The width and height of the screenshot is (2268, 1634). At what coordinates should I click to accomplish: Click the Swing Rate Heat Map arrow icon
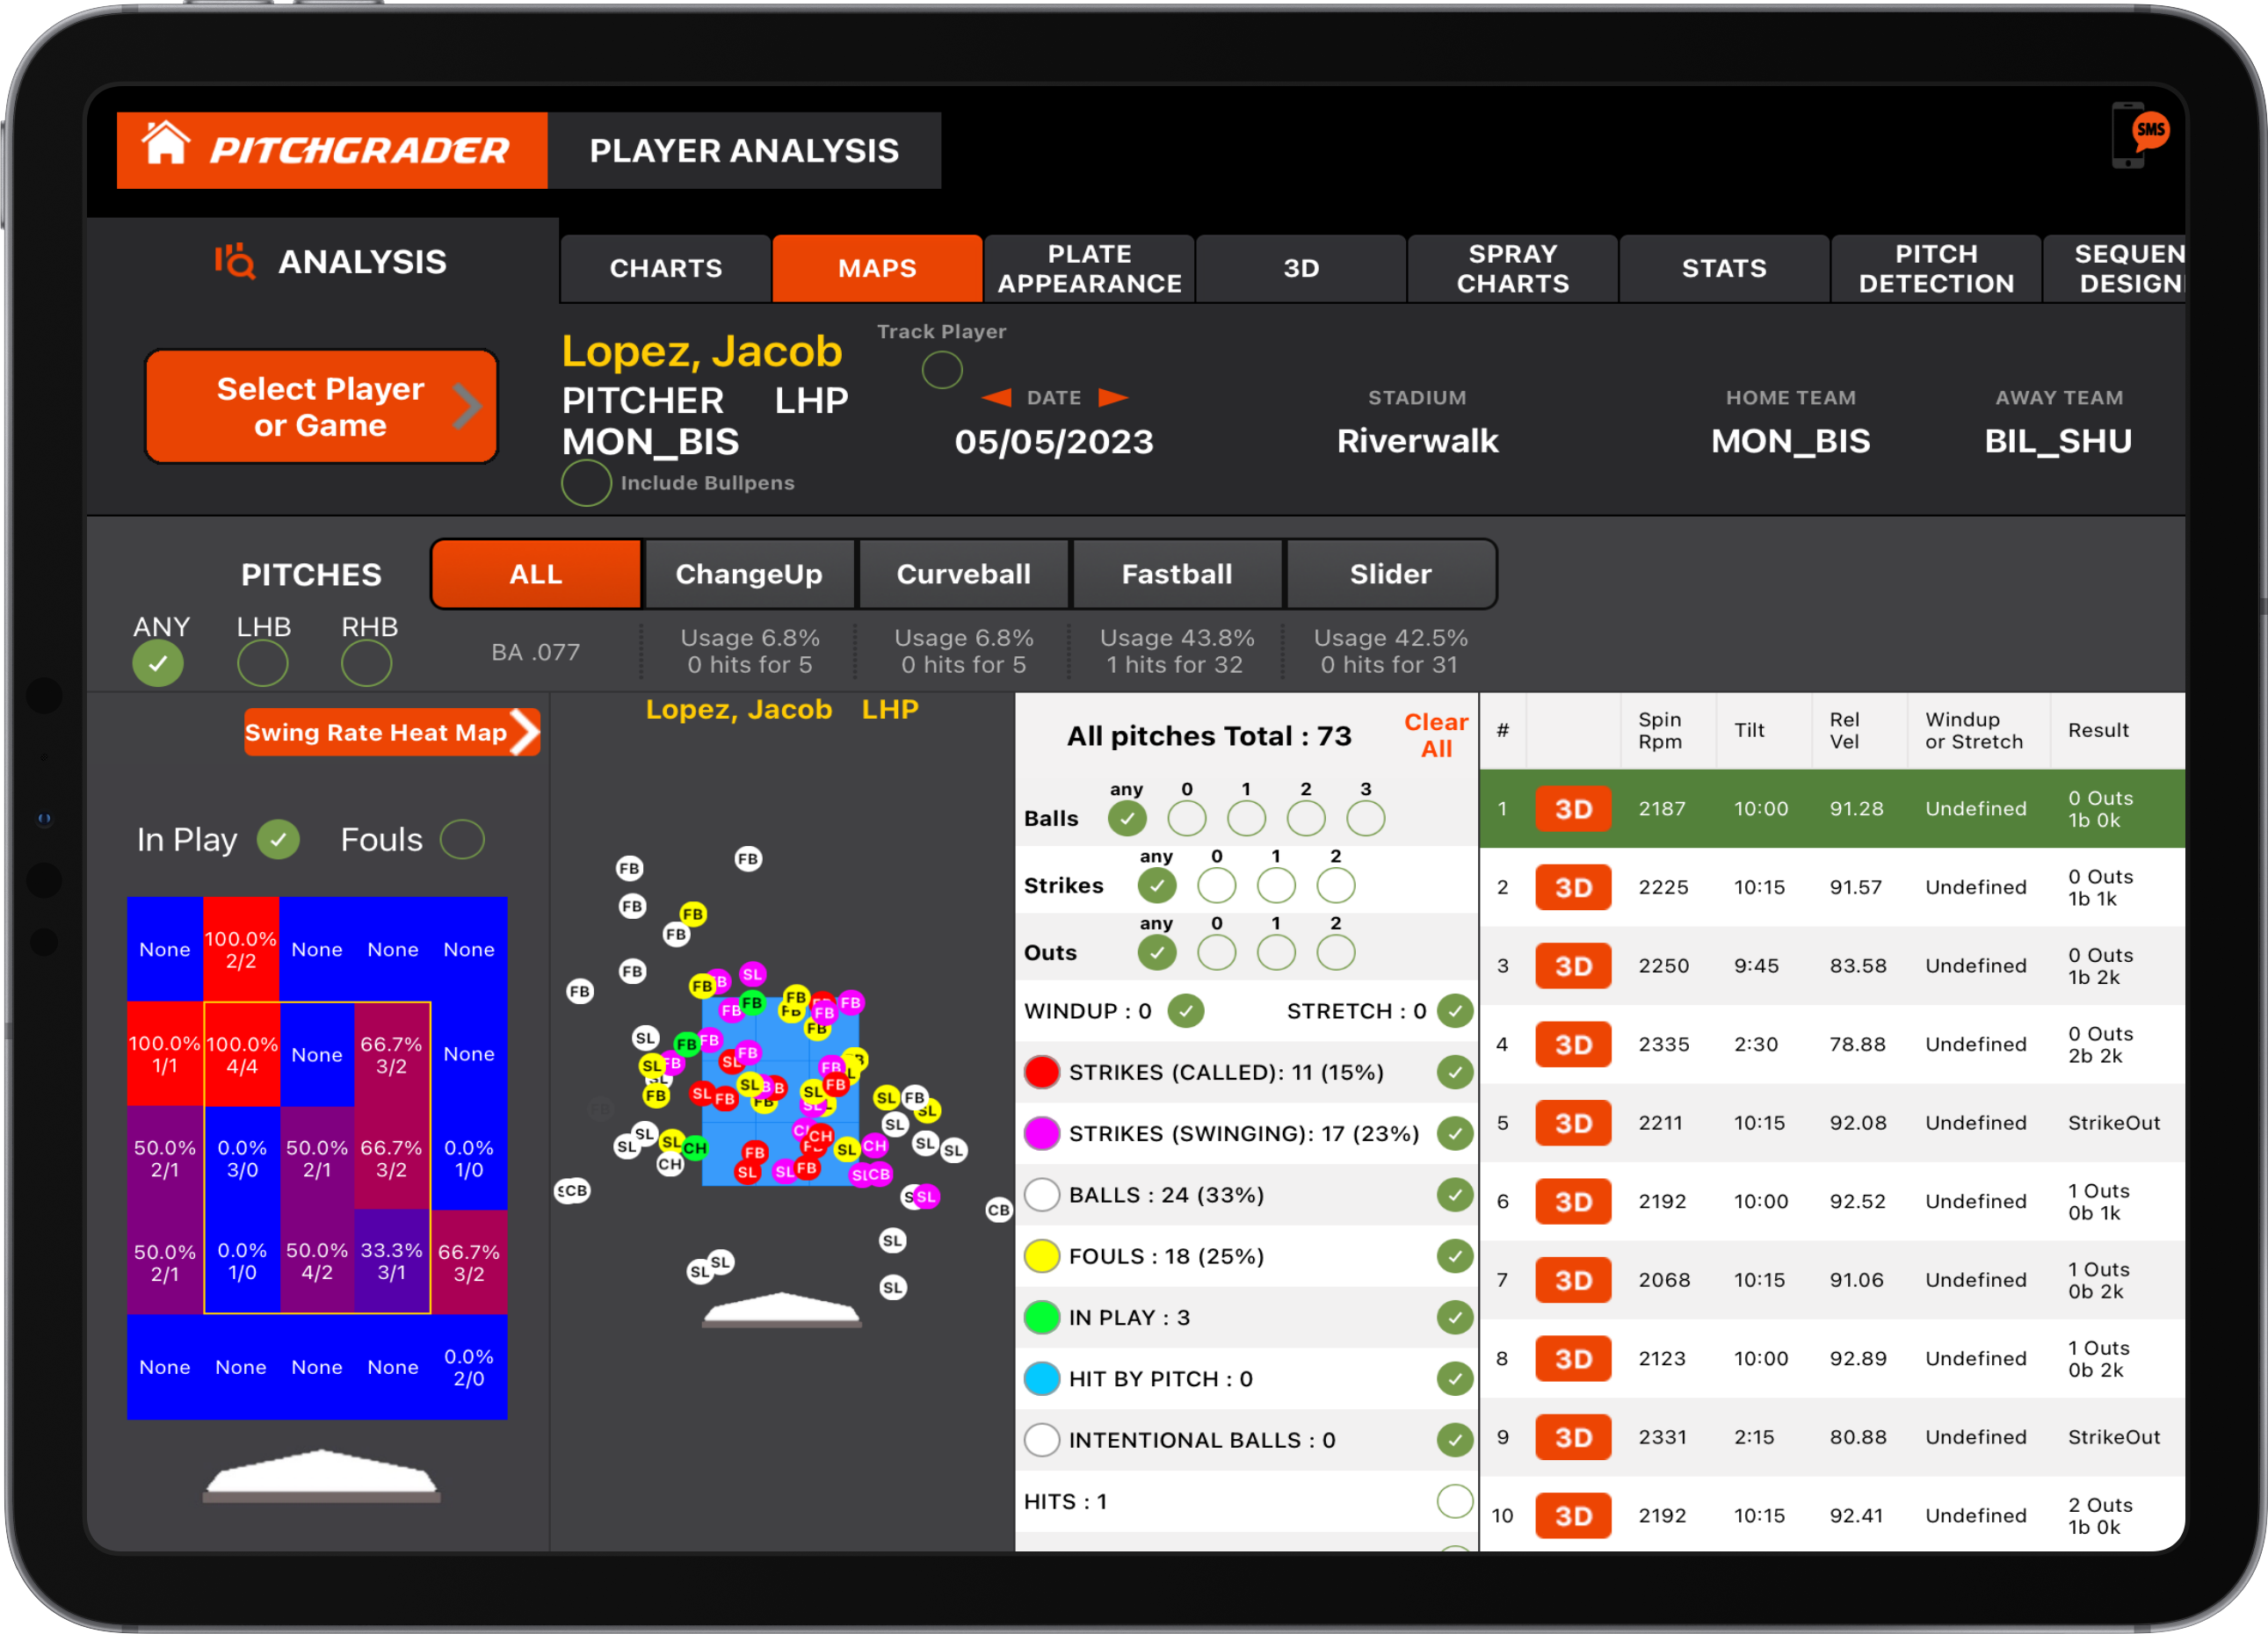(x=525, y=731)
